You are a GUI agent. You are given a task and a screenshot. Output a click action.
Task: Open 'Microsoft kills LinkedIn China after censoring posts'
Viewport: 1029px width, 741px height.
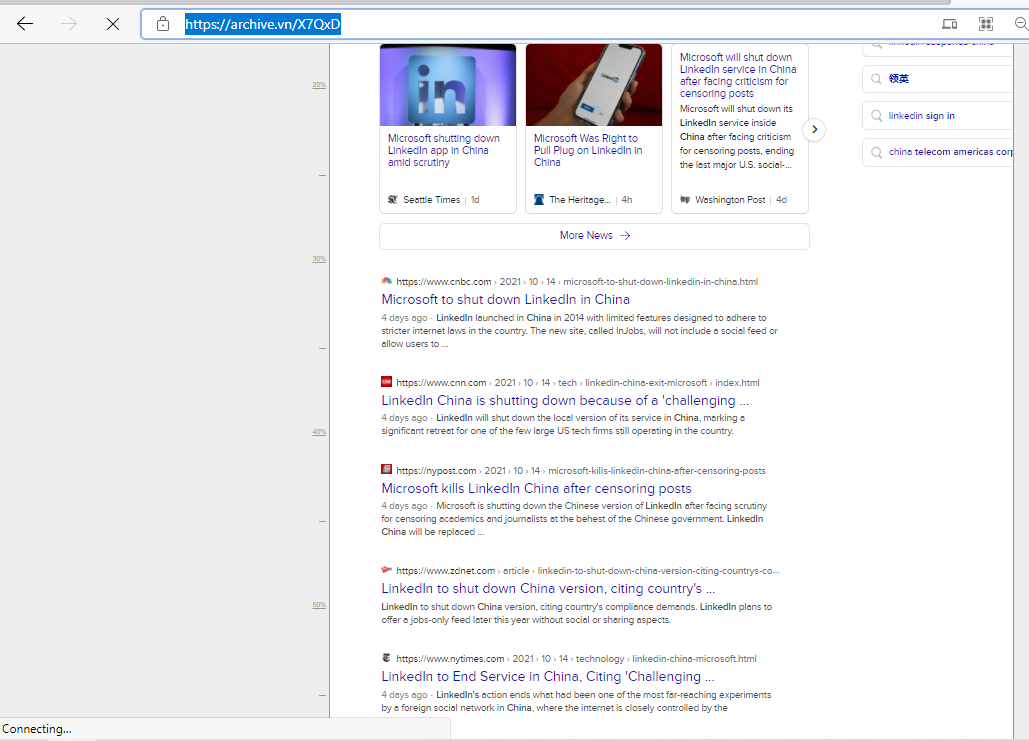point(536,488)
